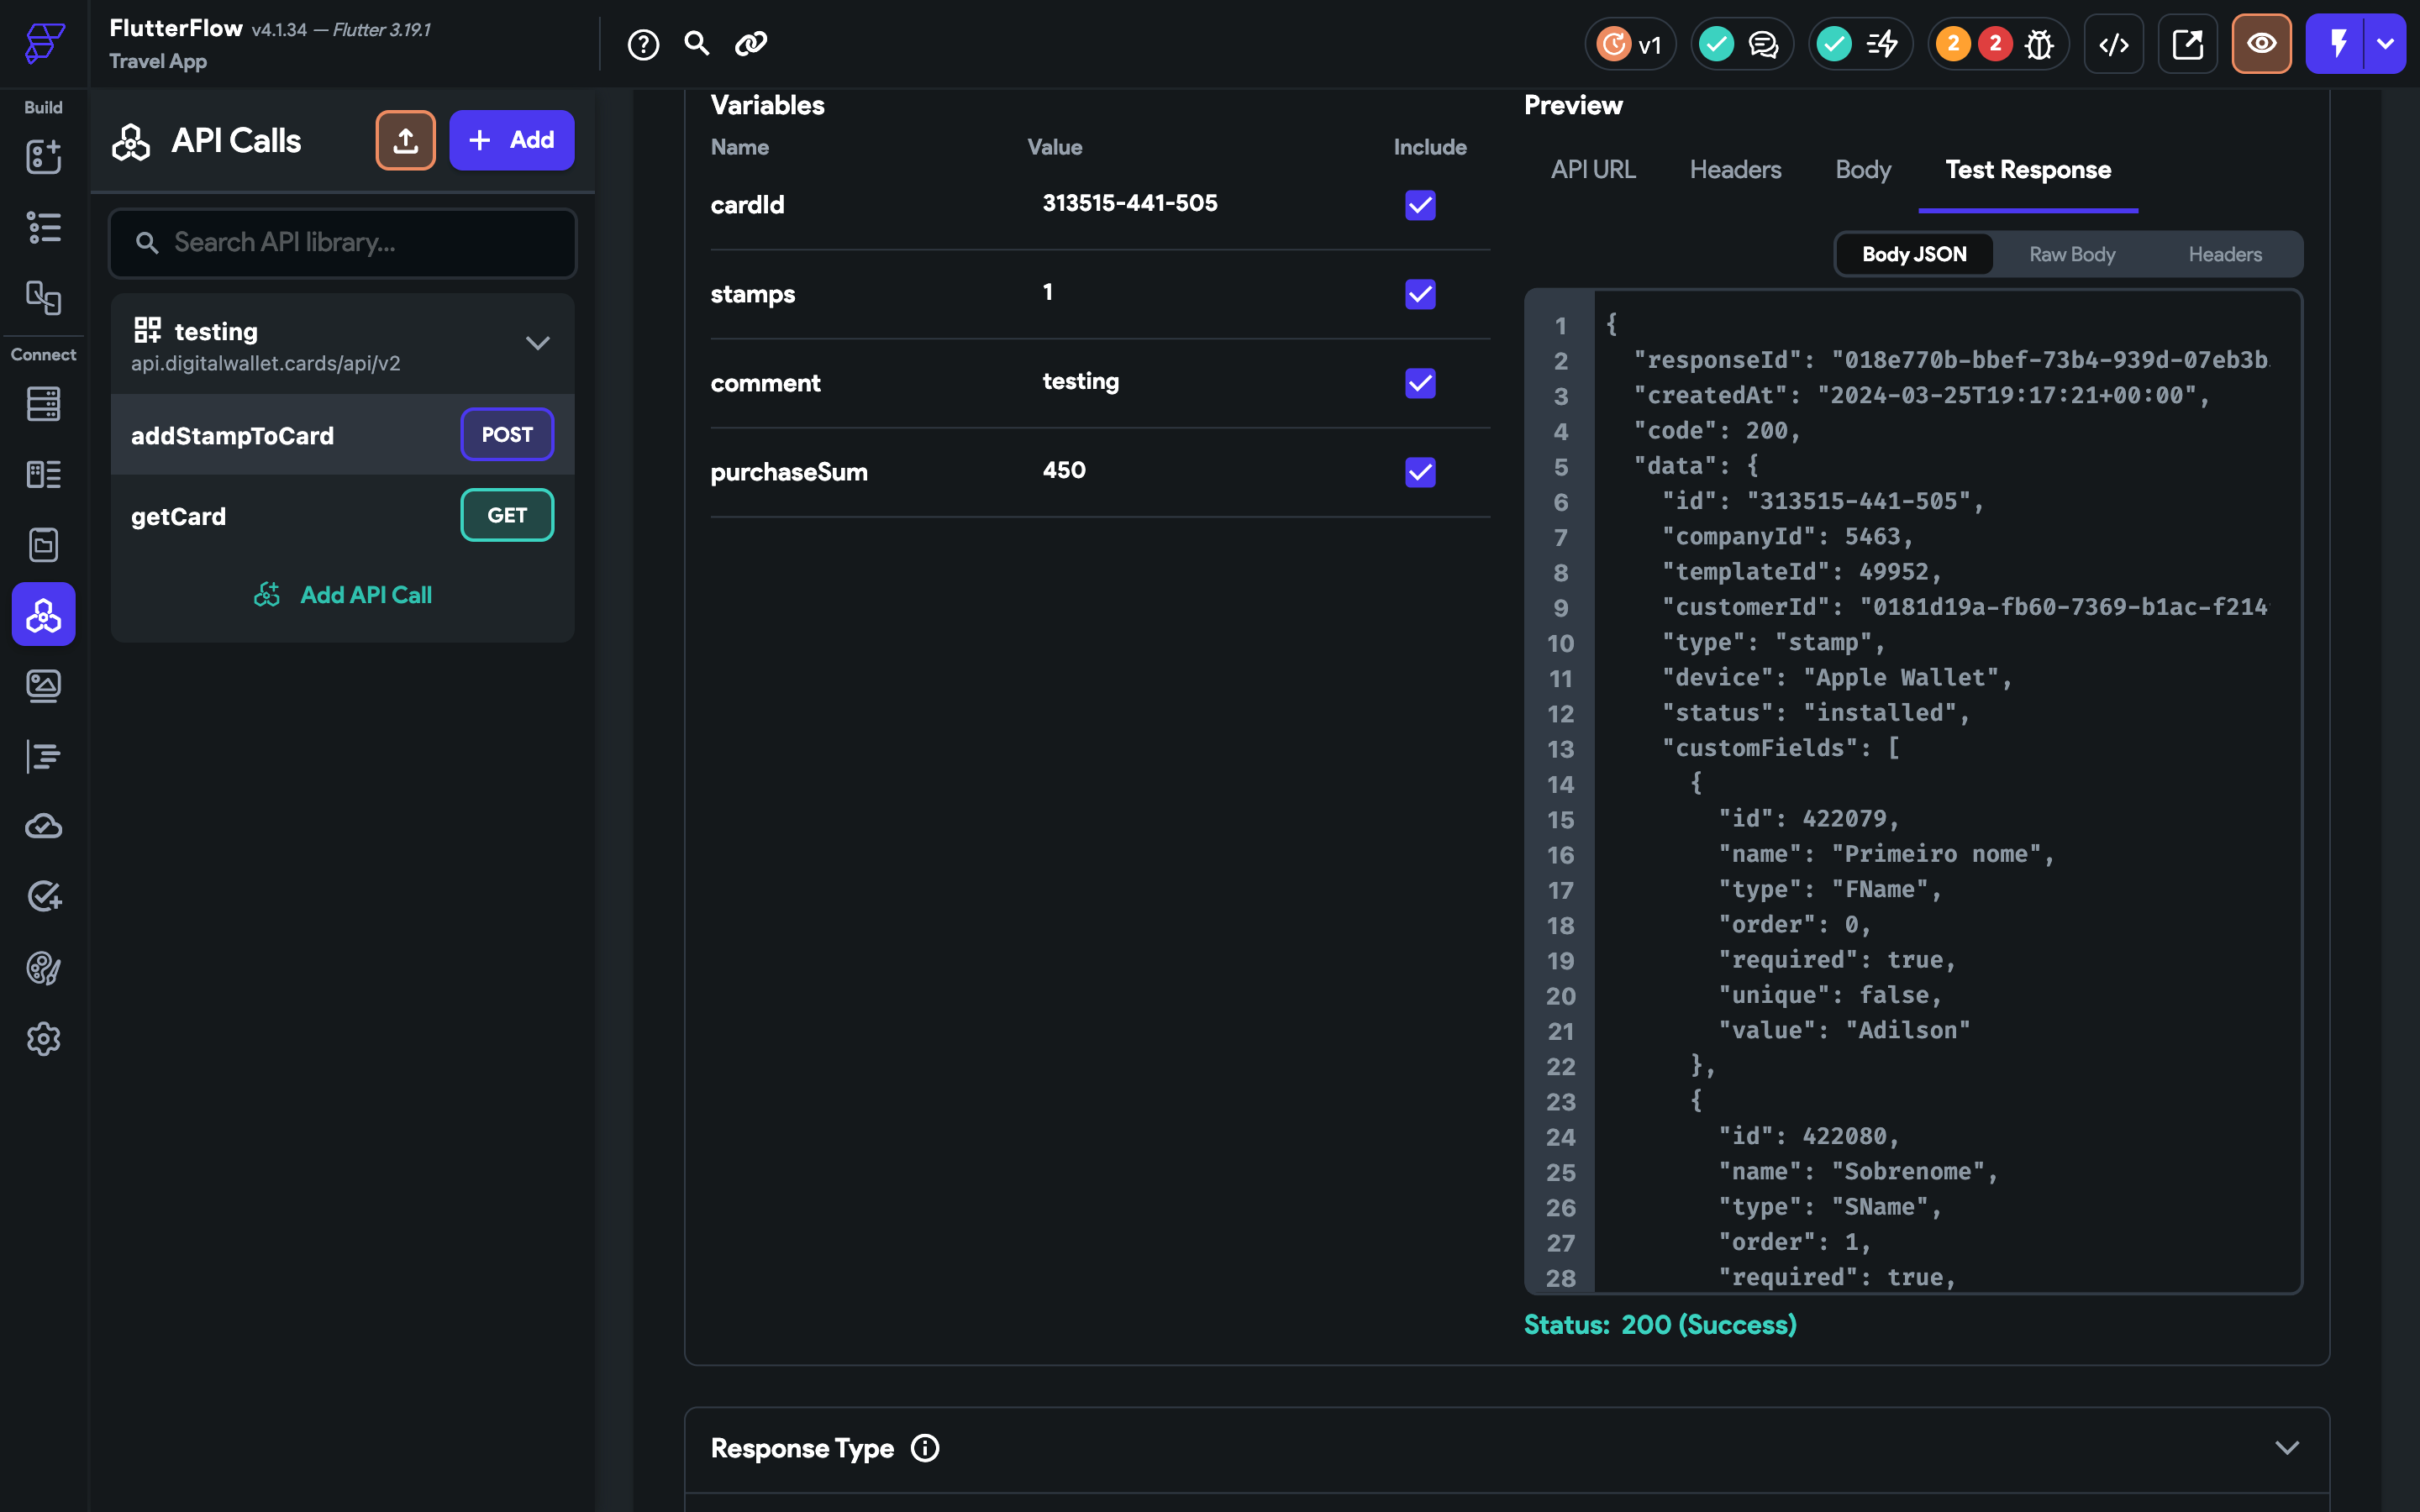Collapse the testing API group chevron

[537, 344]
